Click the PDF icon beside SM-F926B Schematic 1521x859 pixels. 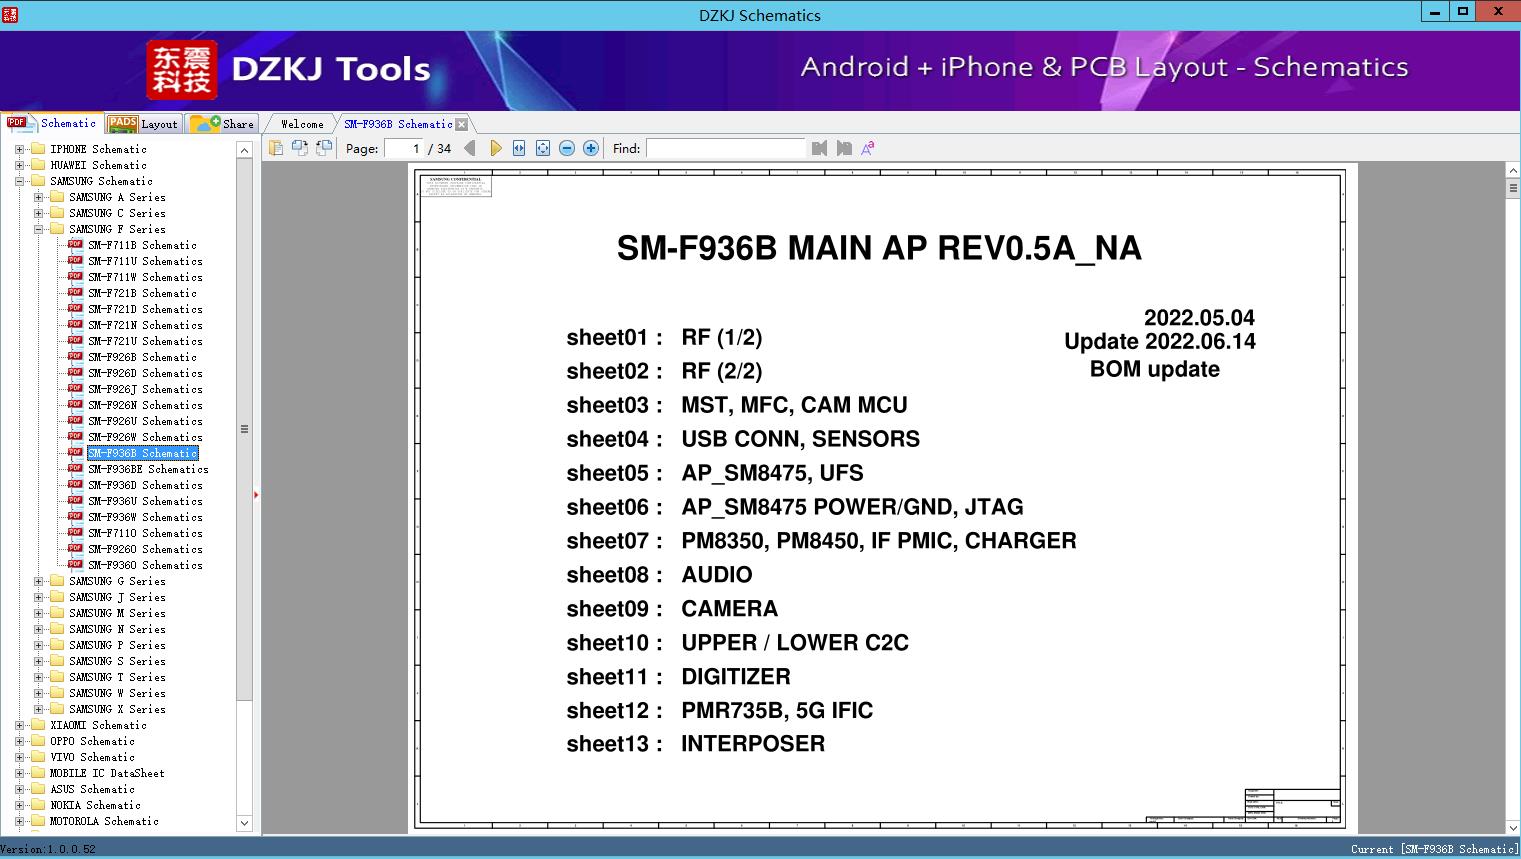coord(75,357)
